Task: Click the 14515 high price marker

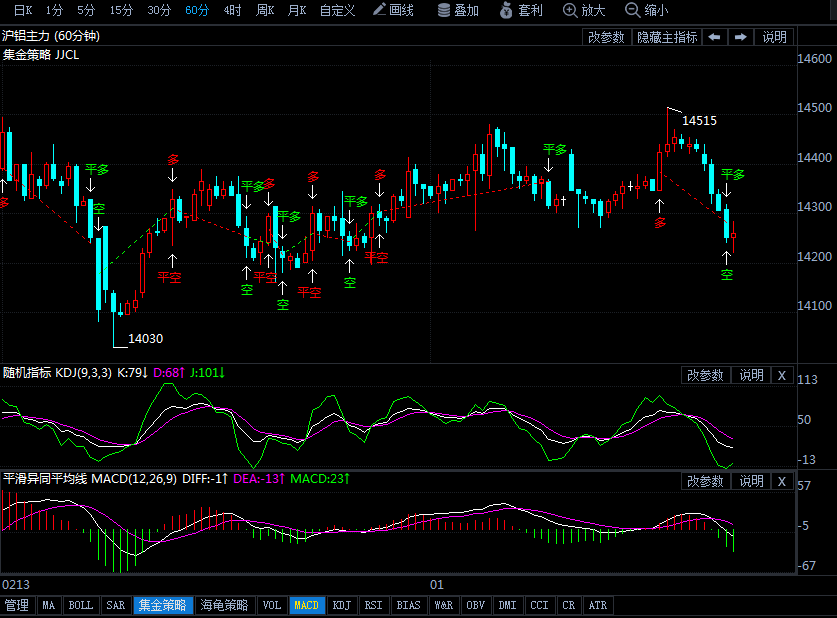Action: (x=699, y=121)
